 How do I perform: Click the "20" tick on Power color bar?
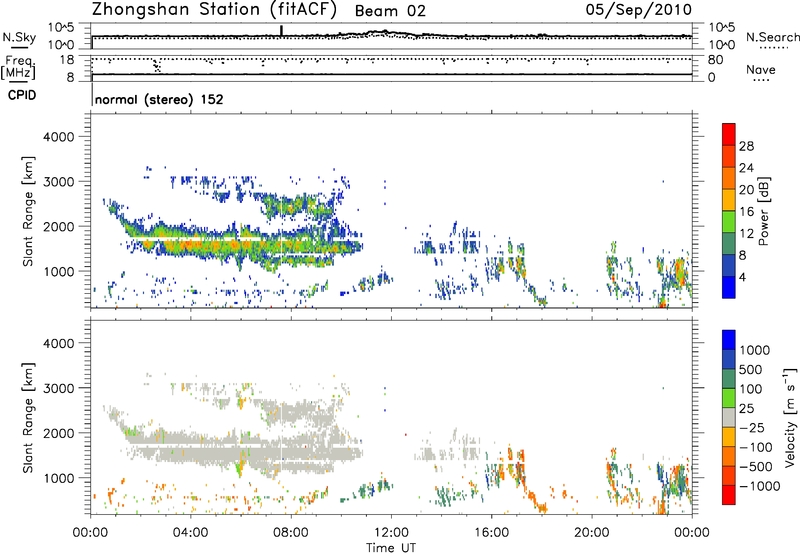[x=746, y=190]
